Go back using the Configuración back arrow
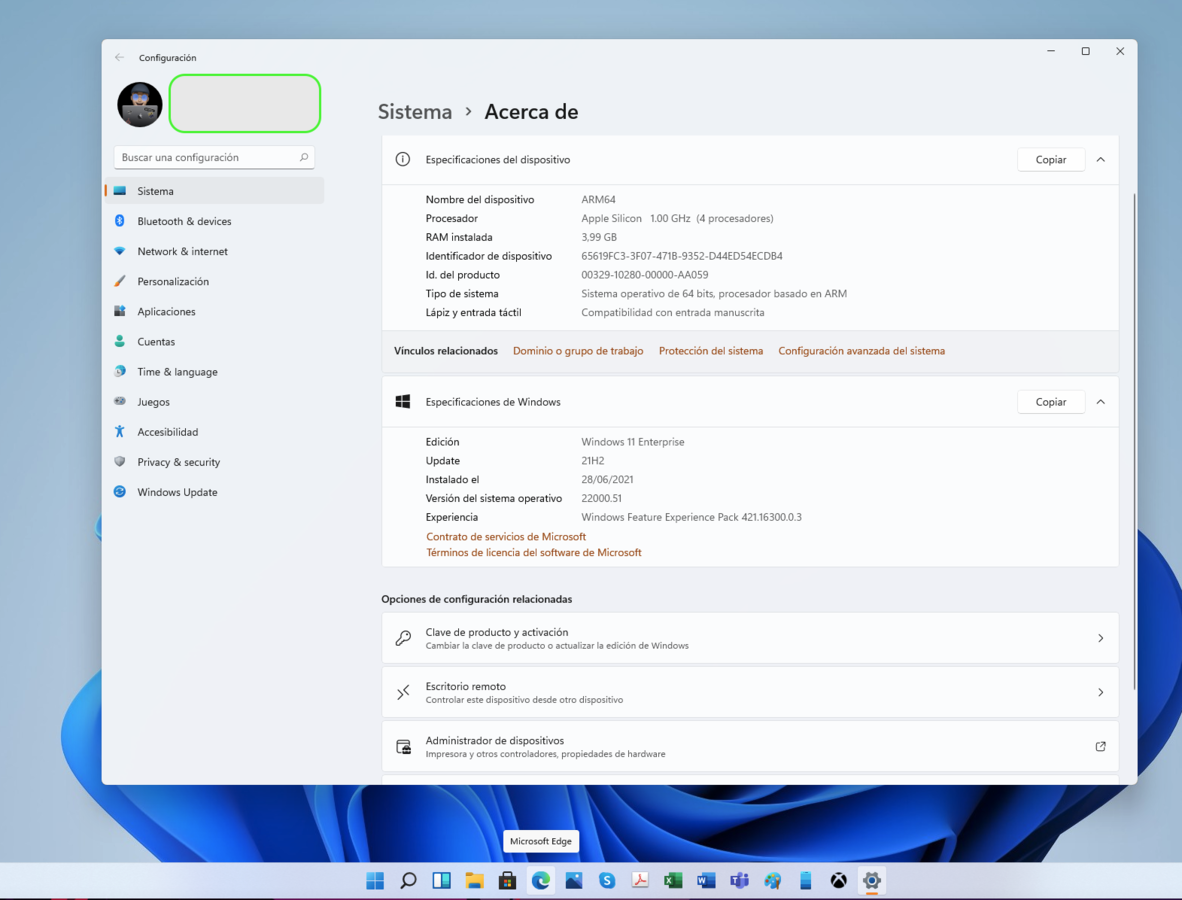The height and width of the screenshot is (900, 1182). (119, 57)
